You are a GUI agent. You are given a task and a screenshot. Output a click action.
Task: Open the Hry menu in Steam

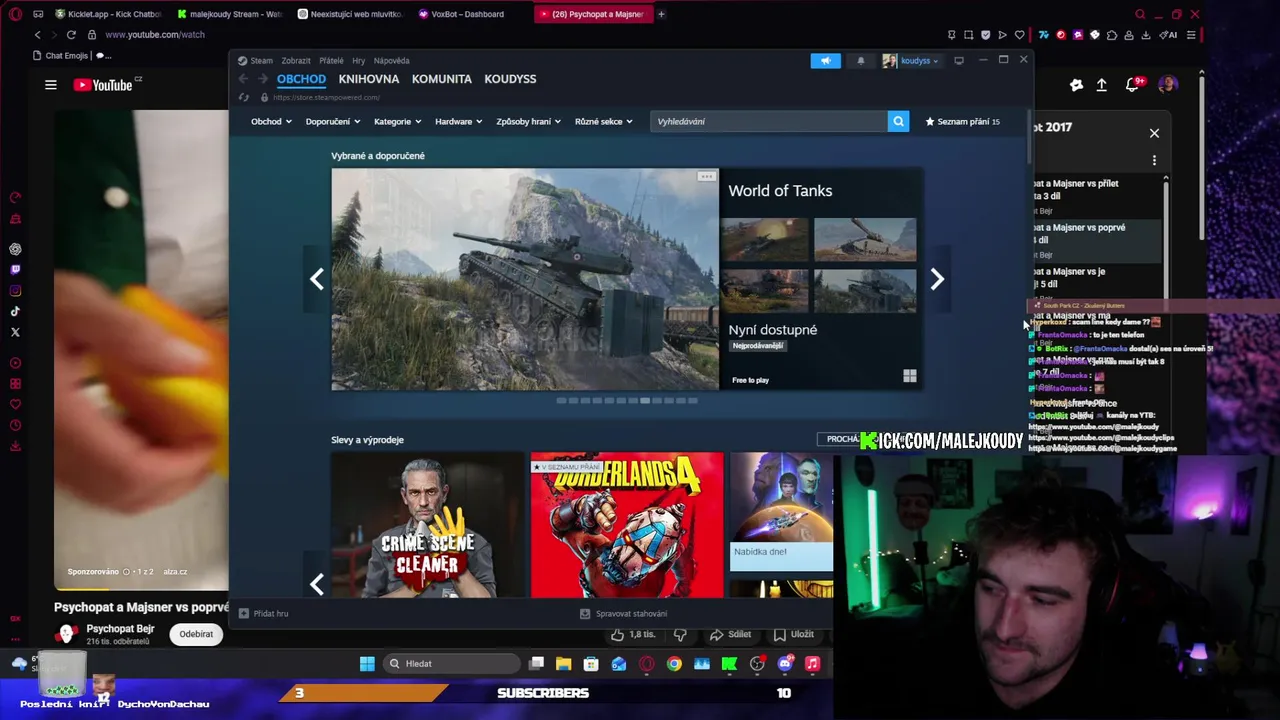point(358,61)
